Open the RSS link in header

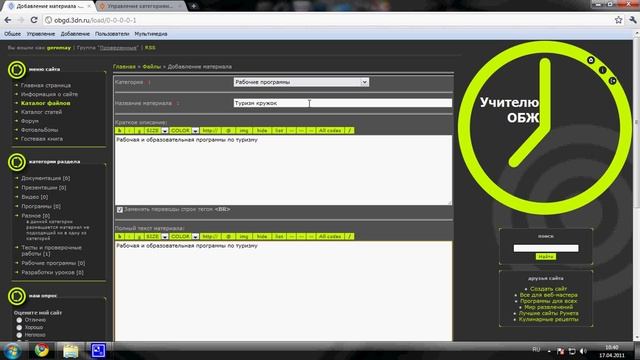tap(150, 48)
